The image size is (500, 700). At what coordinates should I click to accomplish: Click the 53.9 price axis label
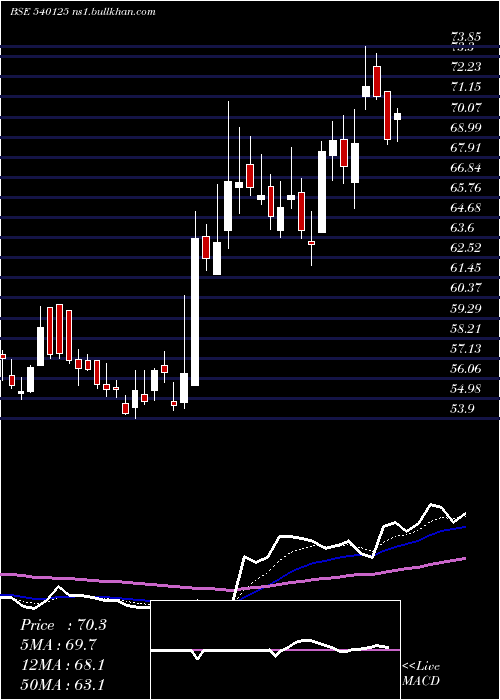[462, 409]
